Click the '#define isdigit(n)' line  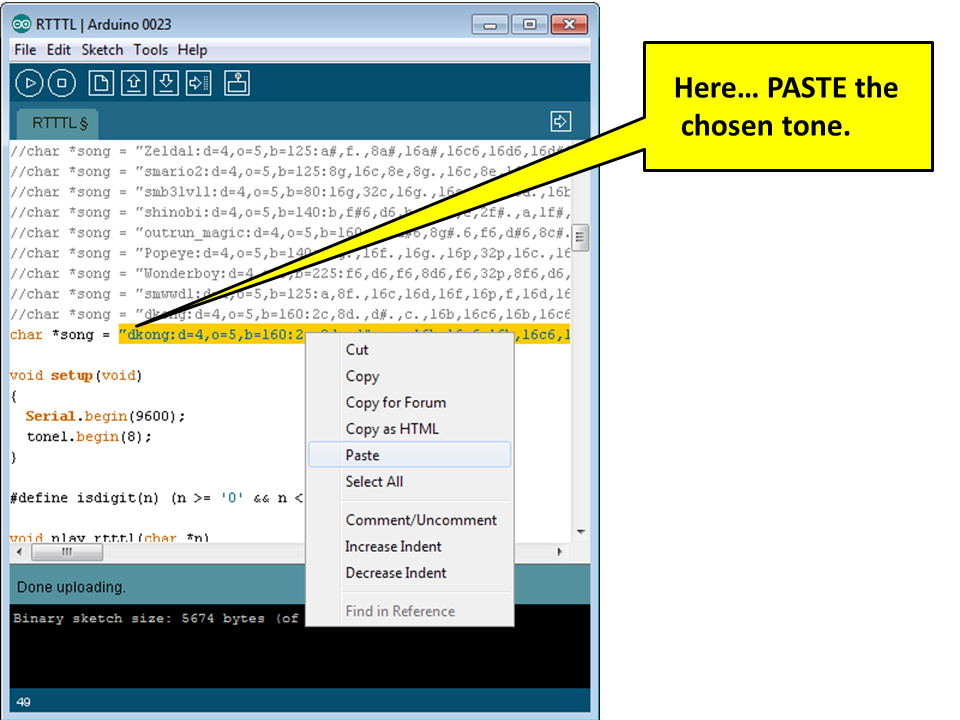pos(157,498)
